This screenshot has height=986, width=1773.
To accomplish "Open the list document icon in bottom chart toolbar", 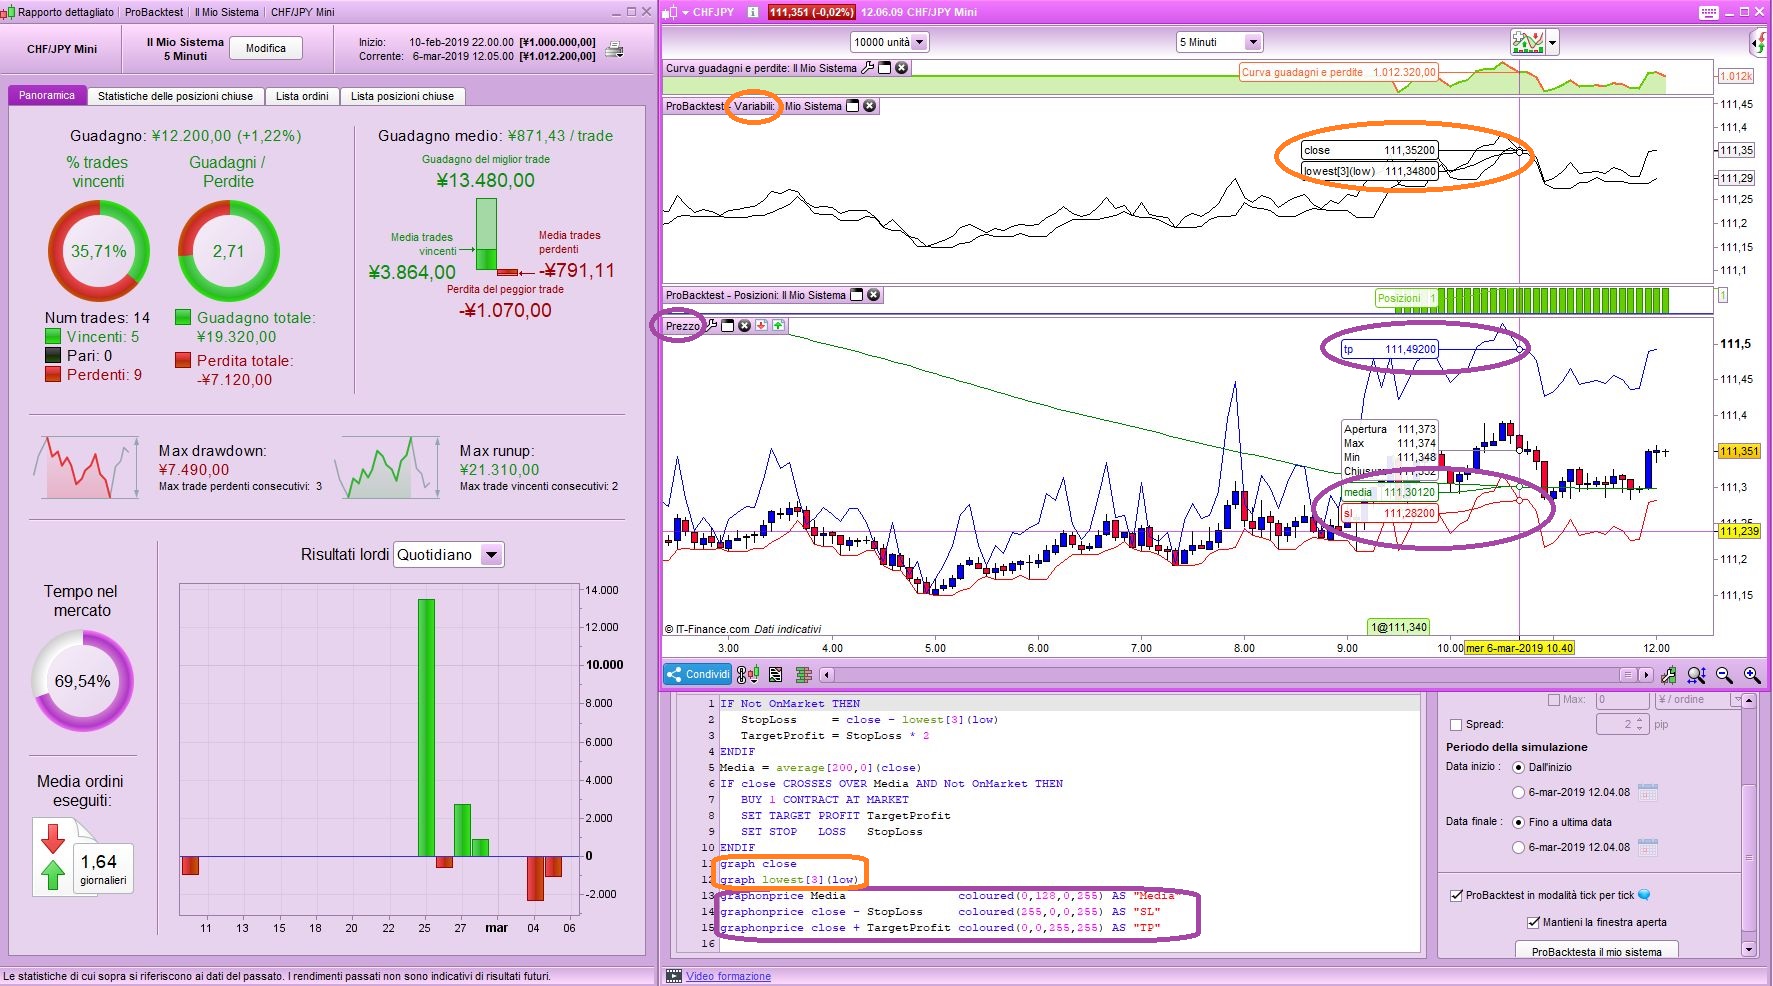I will [x=775, y=675].
